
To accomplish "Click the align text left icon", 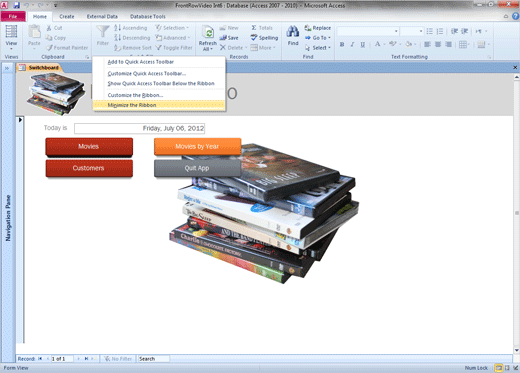I will pyautogui.click(x=427, y=44).
